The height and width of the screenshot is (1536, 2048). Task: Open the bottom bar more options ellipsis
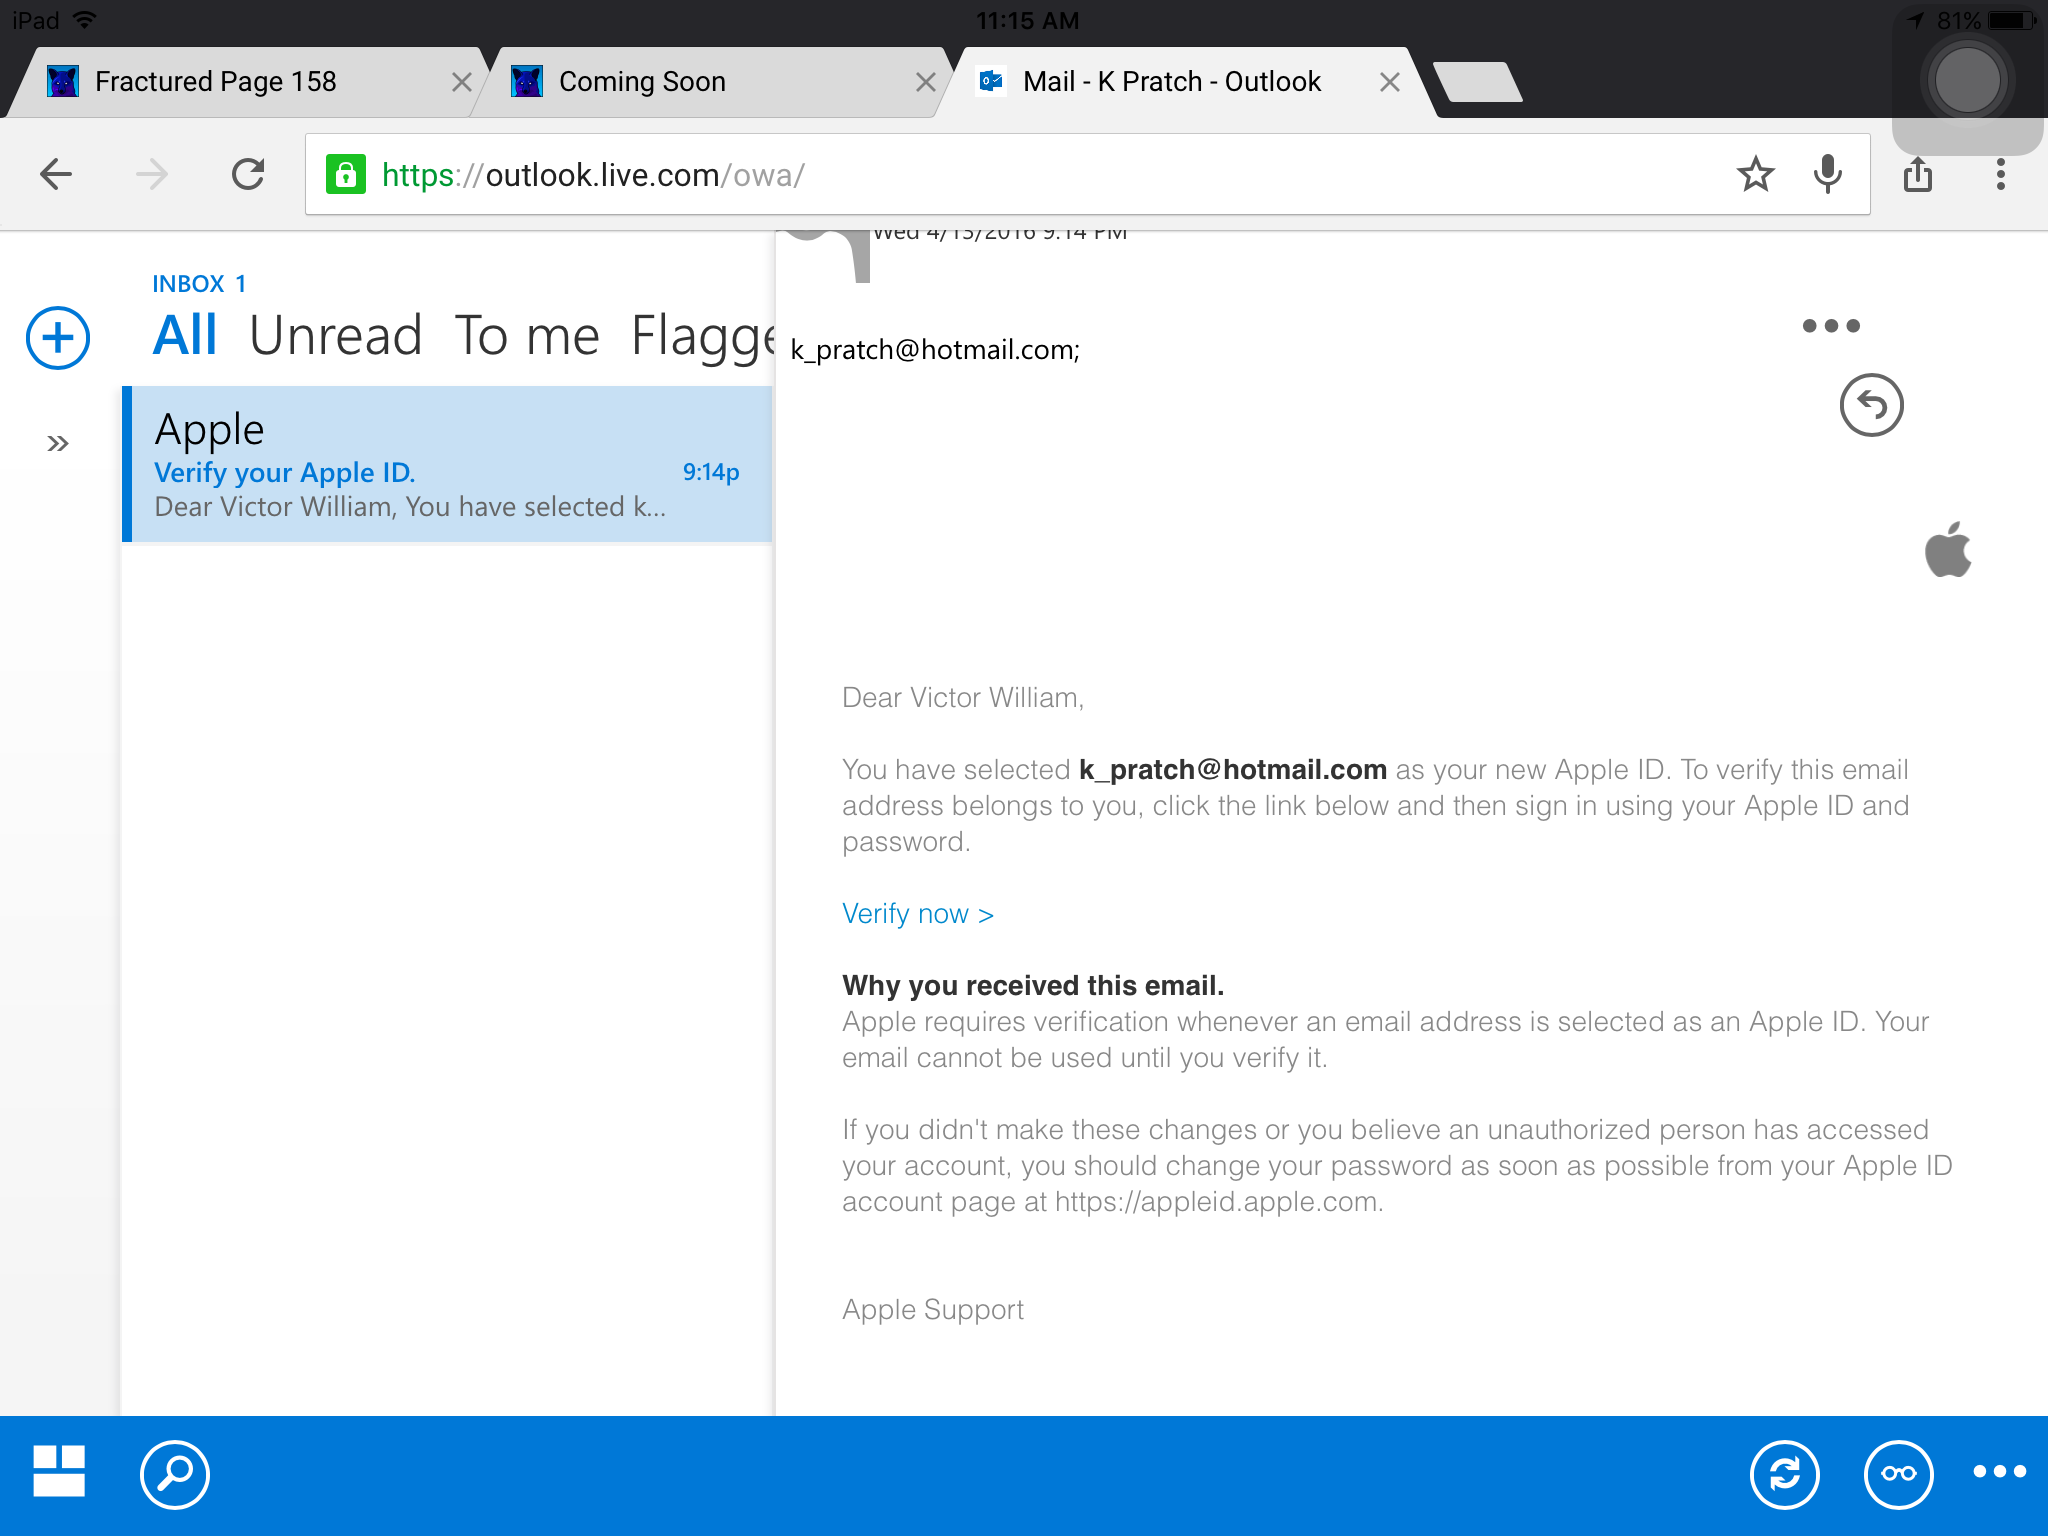[1999, 1471]
